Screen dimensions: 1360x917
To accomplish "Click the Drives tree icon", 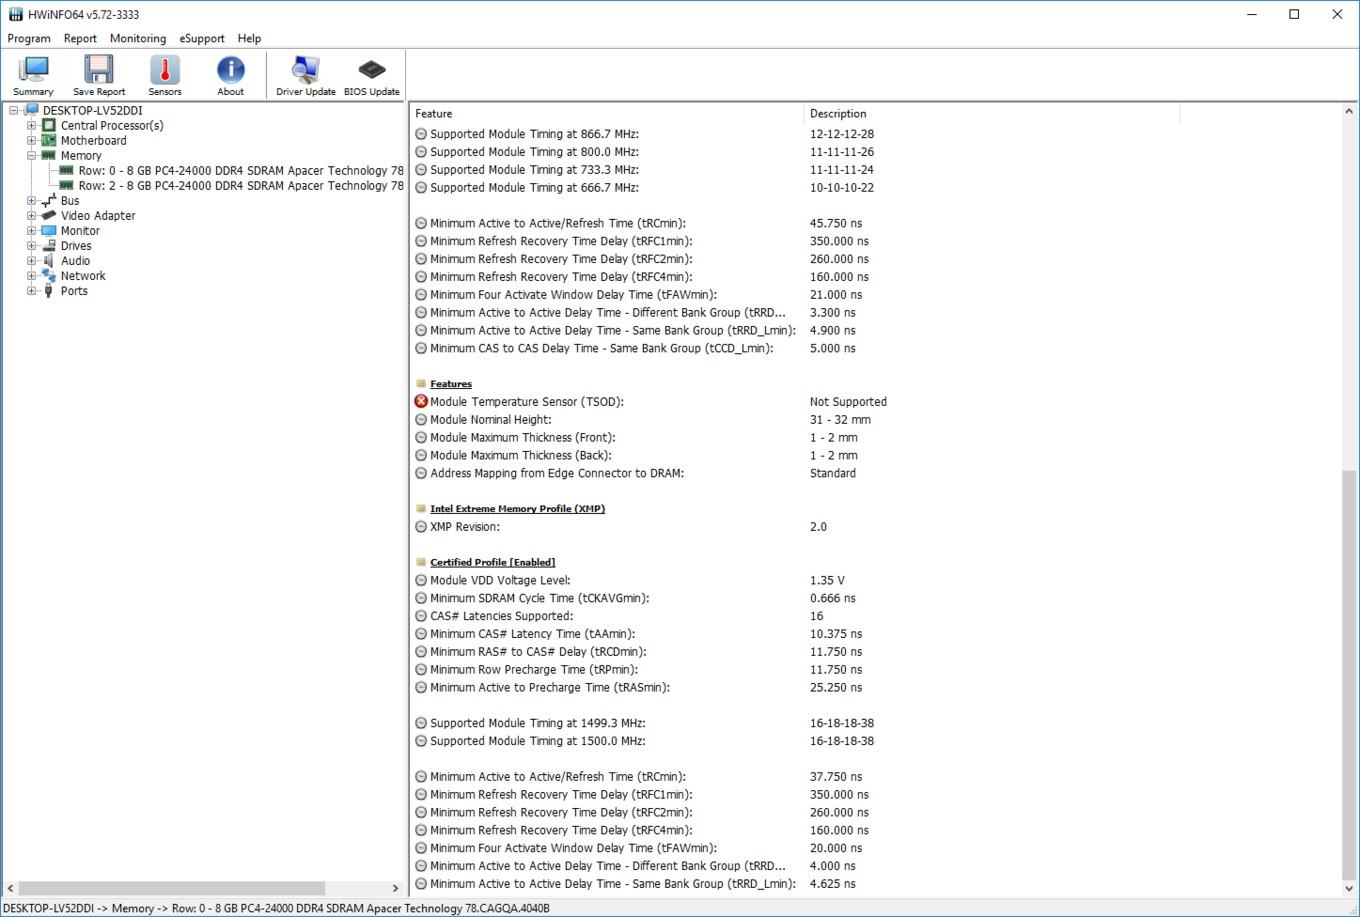I will 49,245.
